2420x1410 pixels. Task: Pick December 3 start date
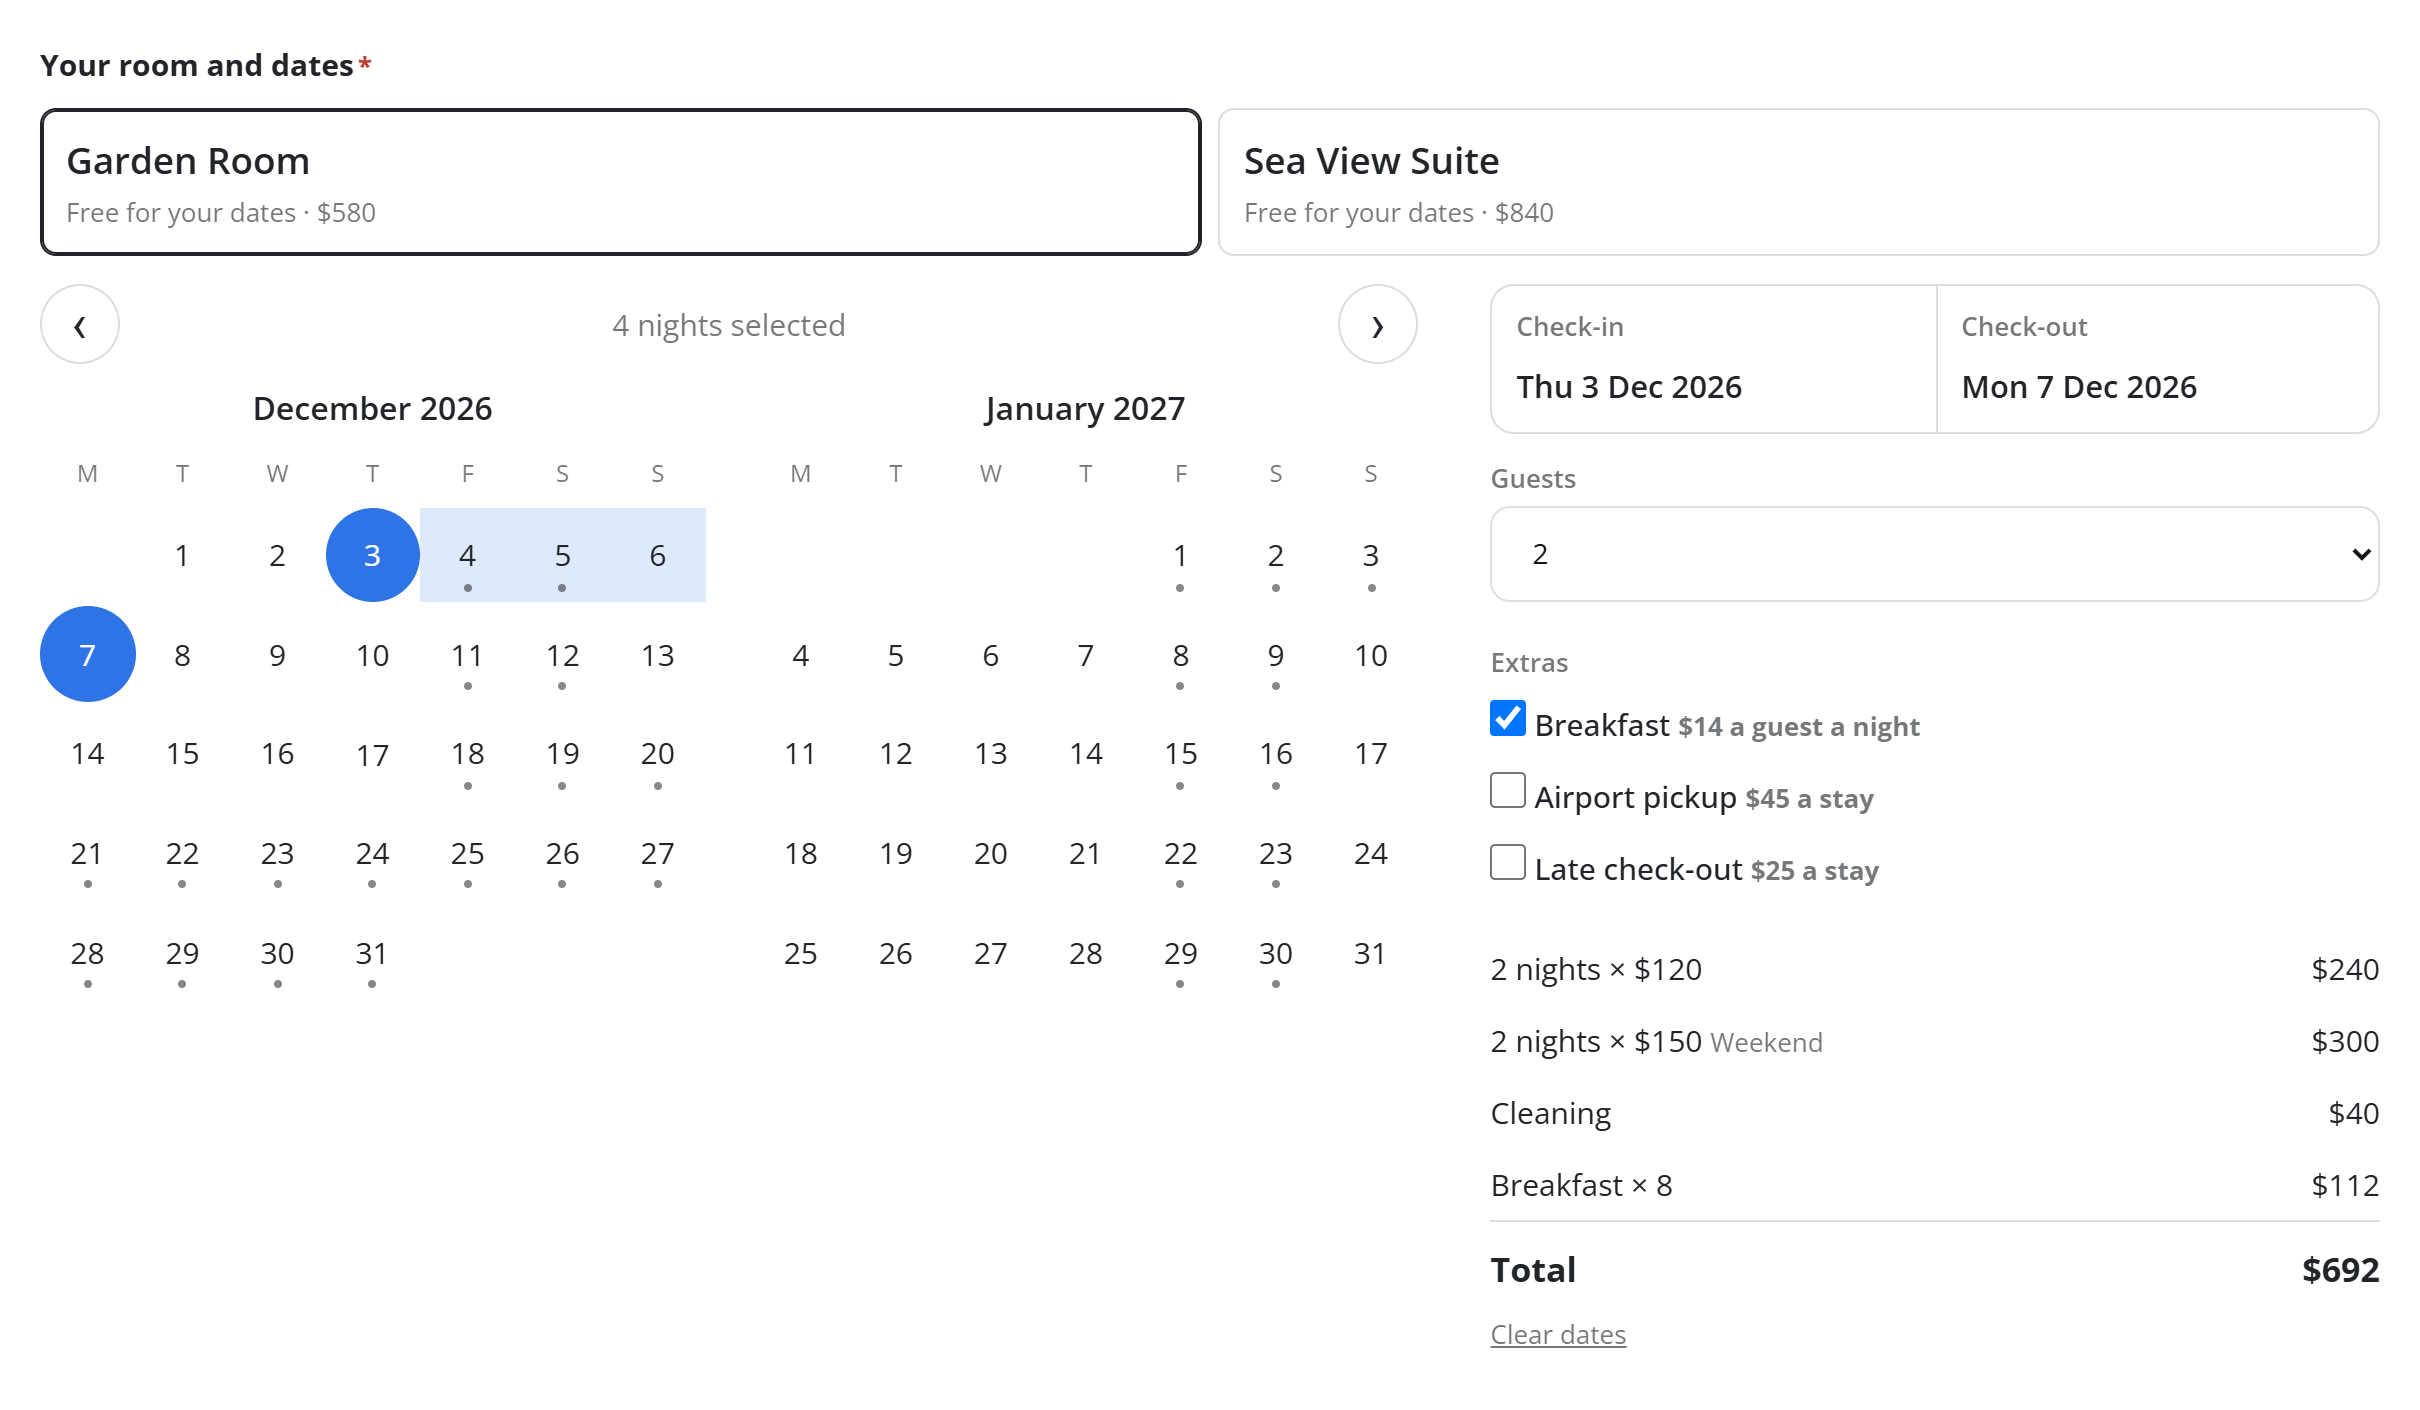(373, 555)
